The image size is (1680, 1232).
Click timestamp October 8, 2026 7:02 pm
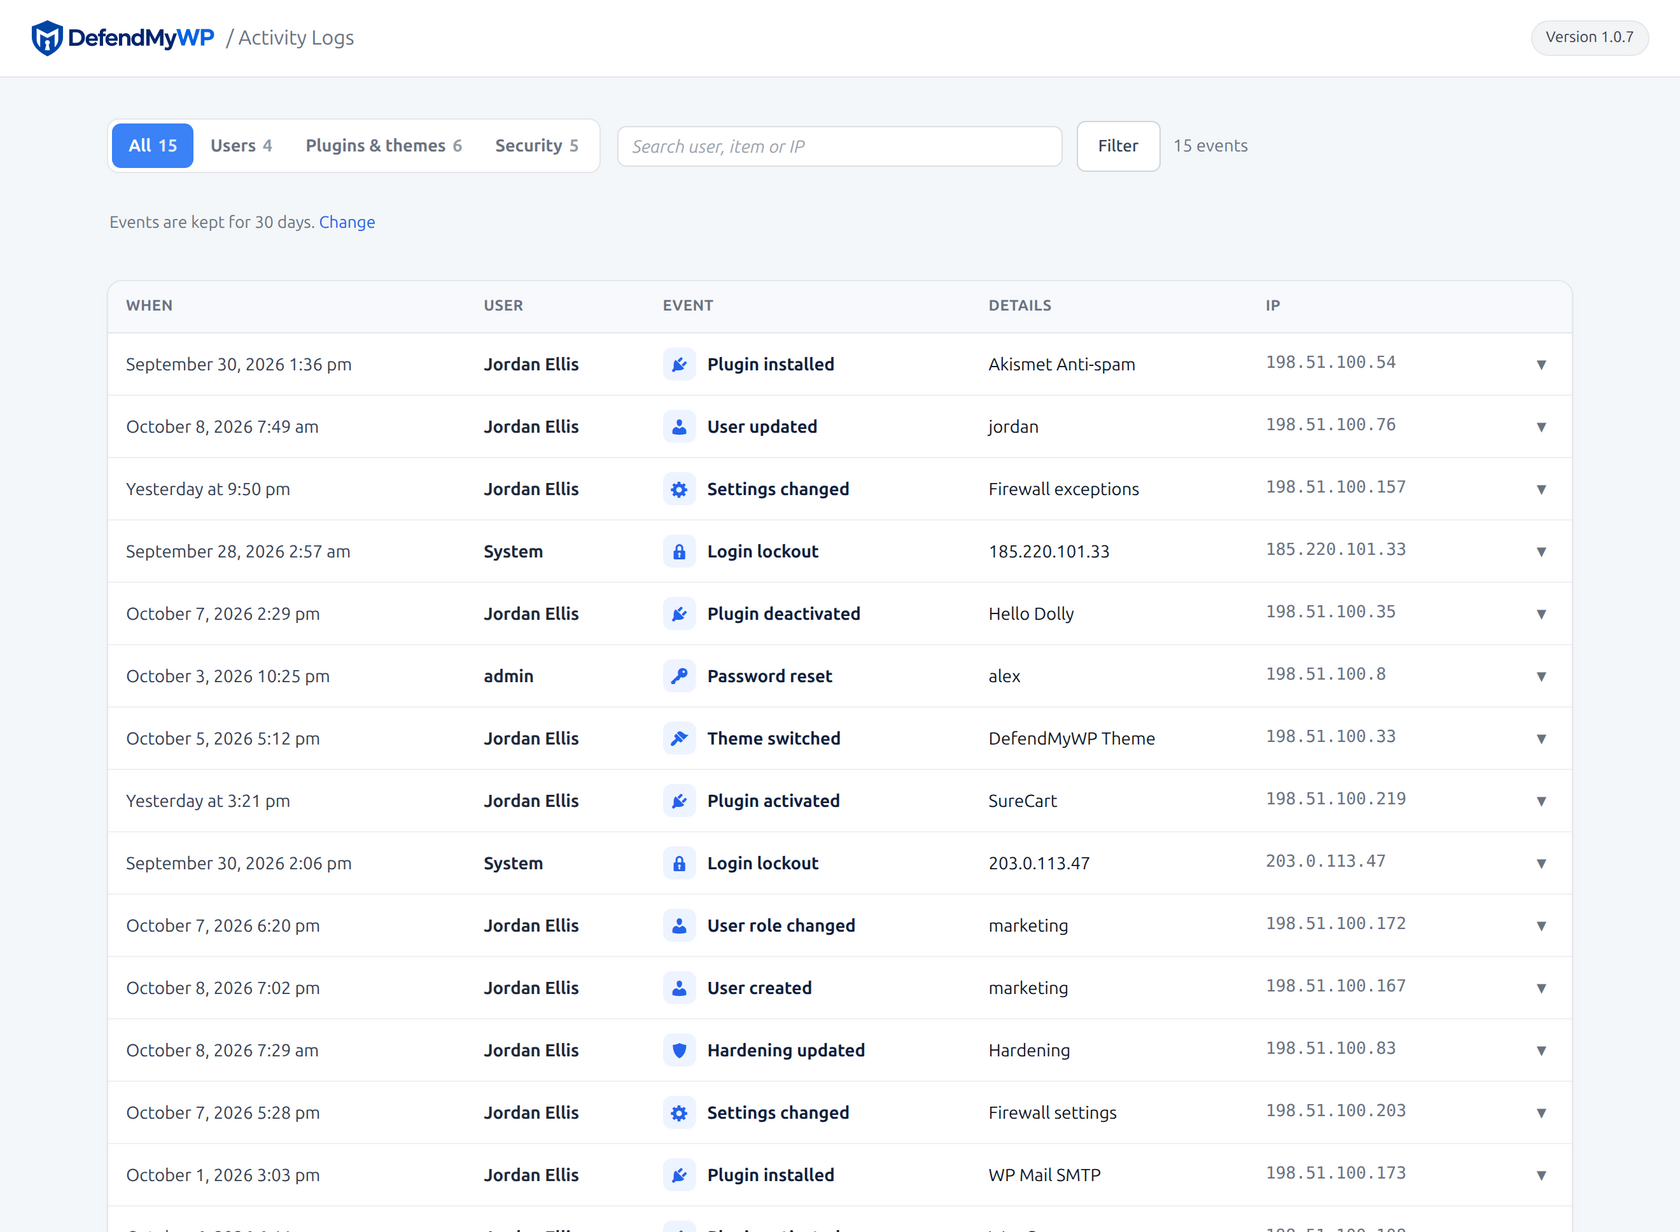pyautogui.click(x=223, y=988)
